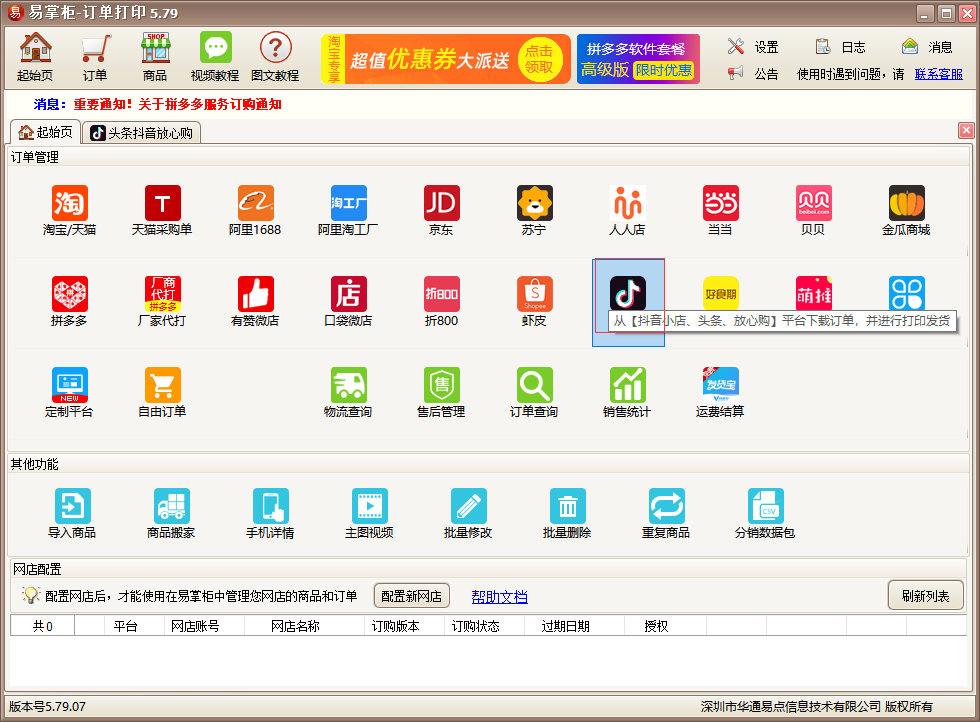The width and height of the screenshot is (980, 722).
Task: Open 日志 log viewer
Action: pyautogui.click(x=841, y=47)
